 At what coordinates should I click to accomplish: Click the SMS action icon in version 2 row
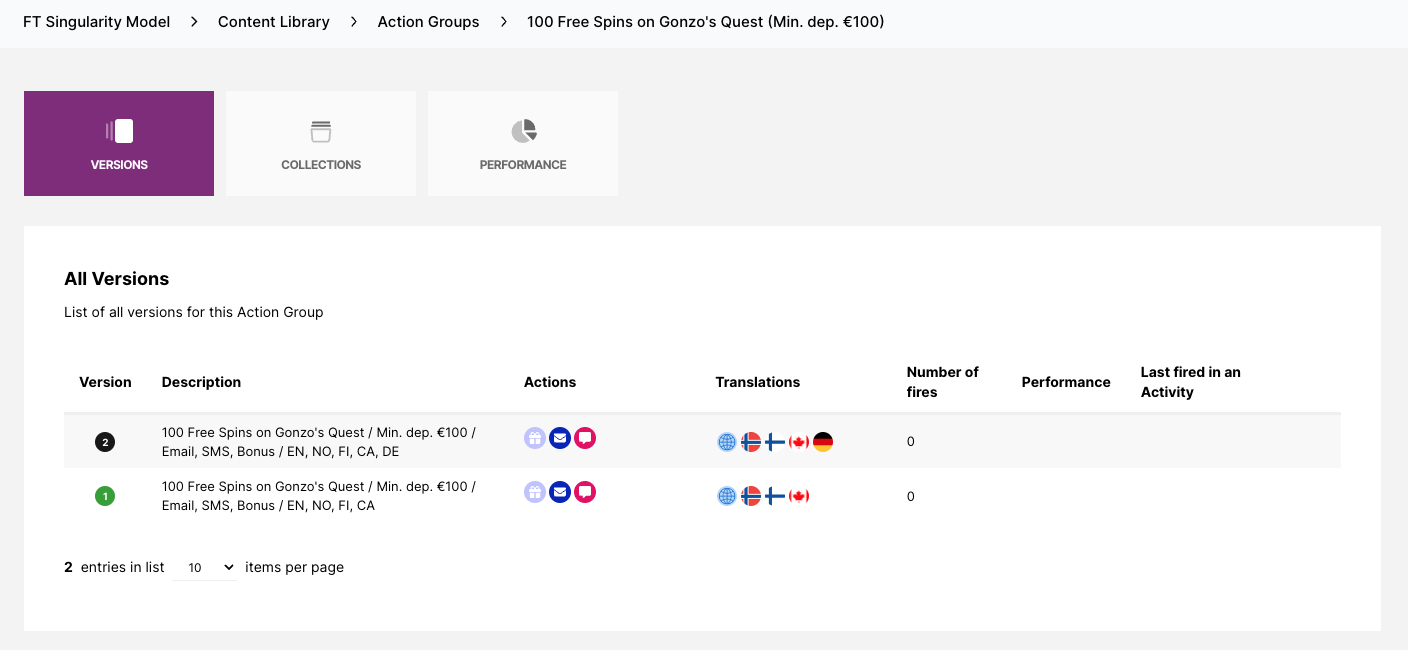click(585, 438)
